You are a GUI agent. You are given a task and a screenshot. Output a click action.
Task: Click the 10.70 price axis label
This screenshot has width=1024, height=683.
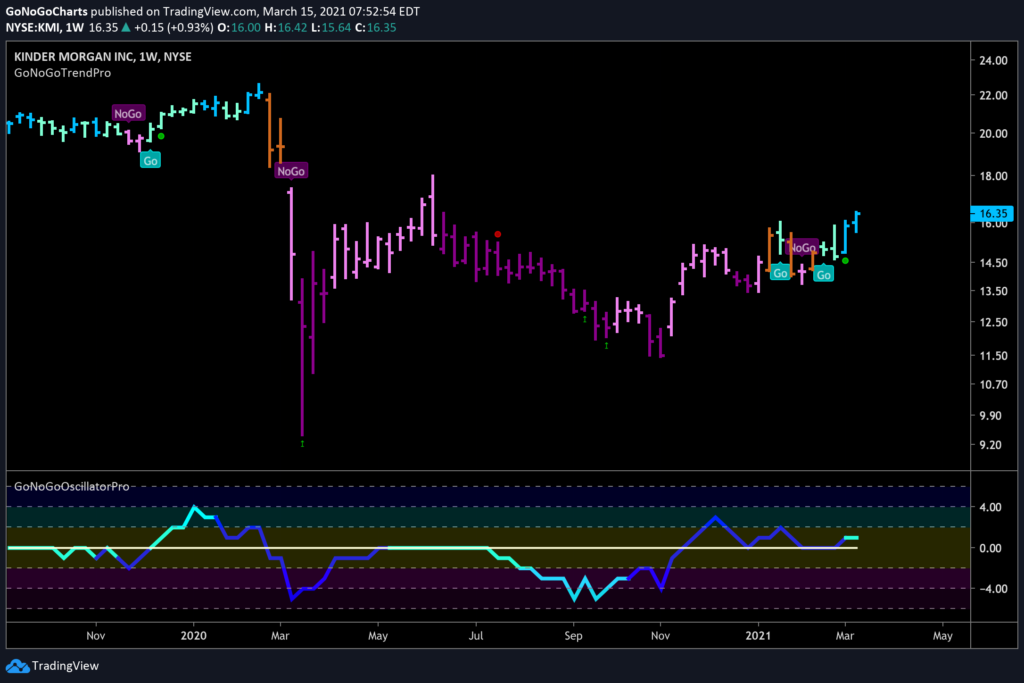point(993,385)
